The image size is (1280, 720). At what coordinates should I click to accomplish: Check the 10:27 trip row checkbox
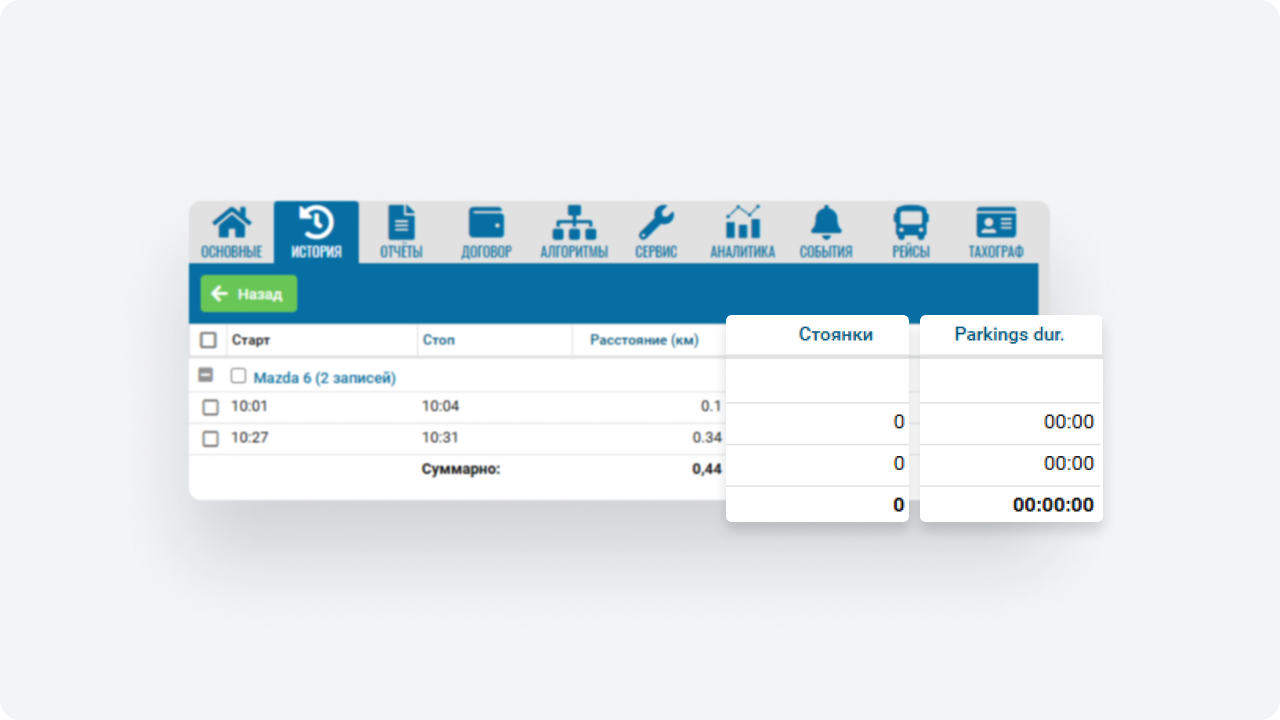point(210,438)
